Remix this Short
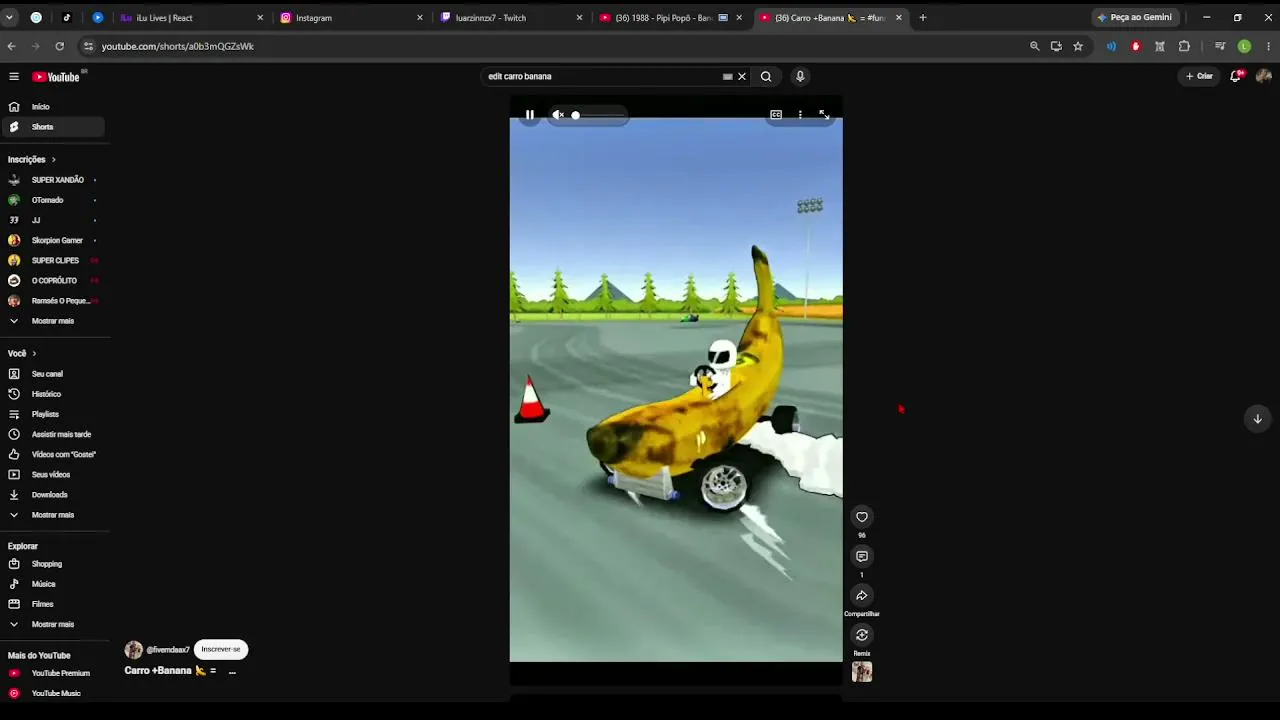The height and width of the screenshot is (720, 1280). click(862, 635)
